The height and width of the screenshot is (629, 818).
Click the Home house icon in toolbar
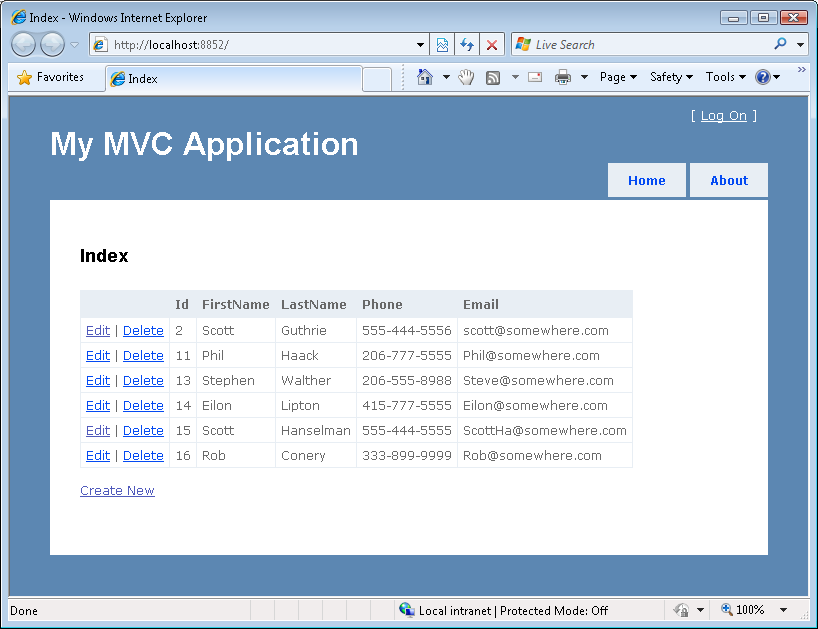point(425,77)
